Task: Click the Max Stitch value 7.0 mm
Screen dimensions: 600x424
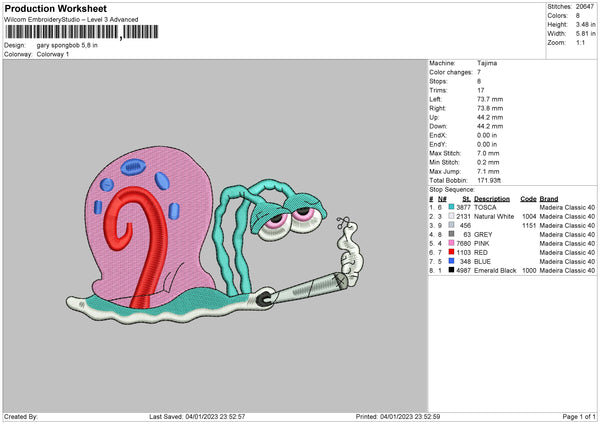Action: [x=488, y=153]
